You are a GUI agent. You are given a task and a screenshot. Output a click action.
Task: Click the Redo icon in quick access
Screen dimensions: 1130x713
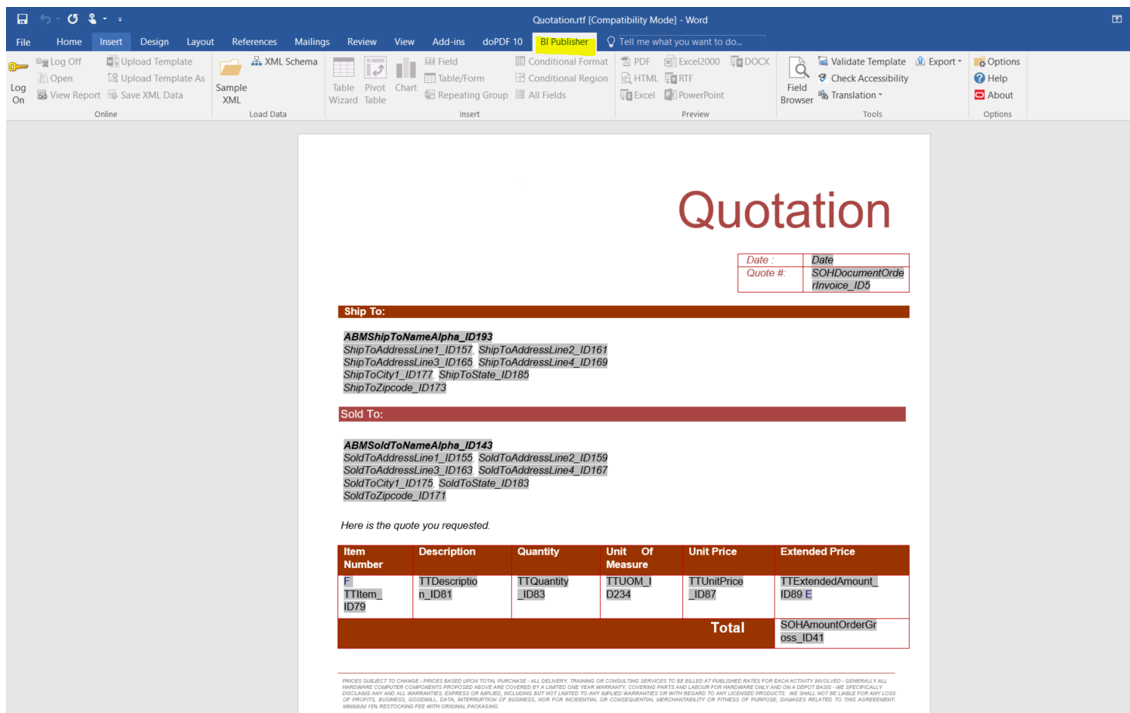[72, 19]
